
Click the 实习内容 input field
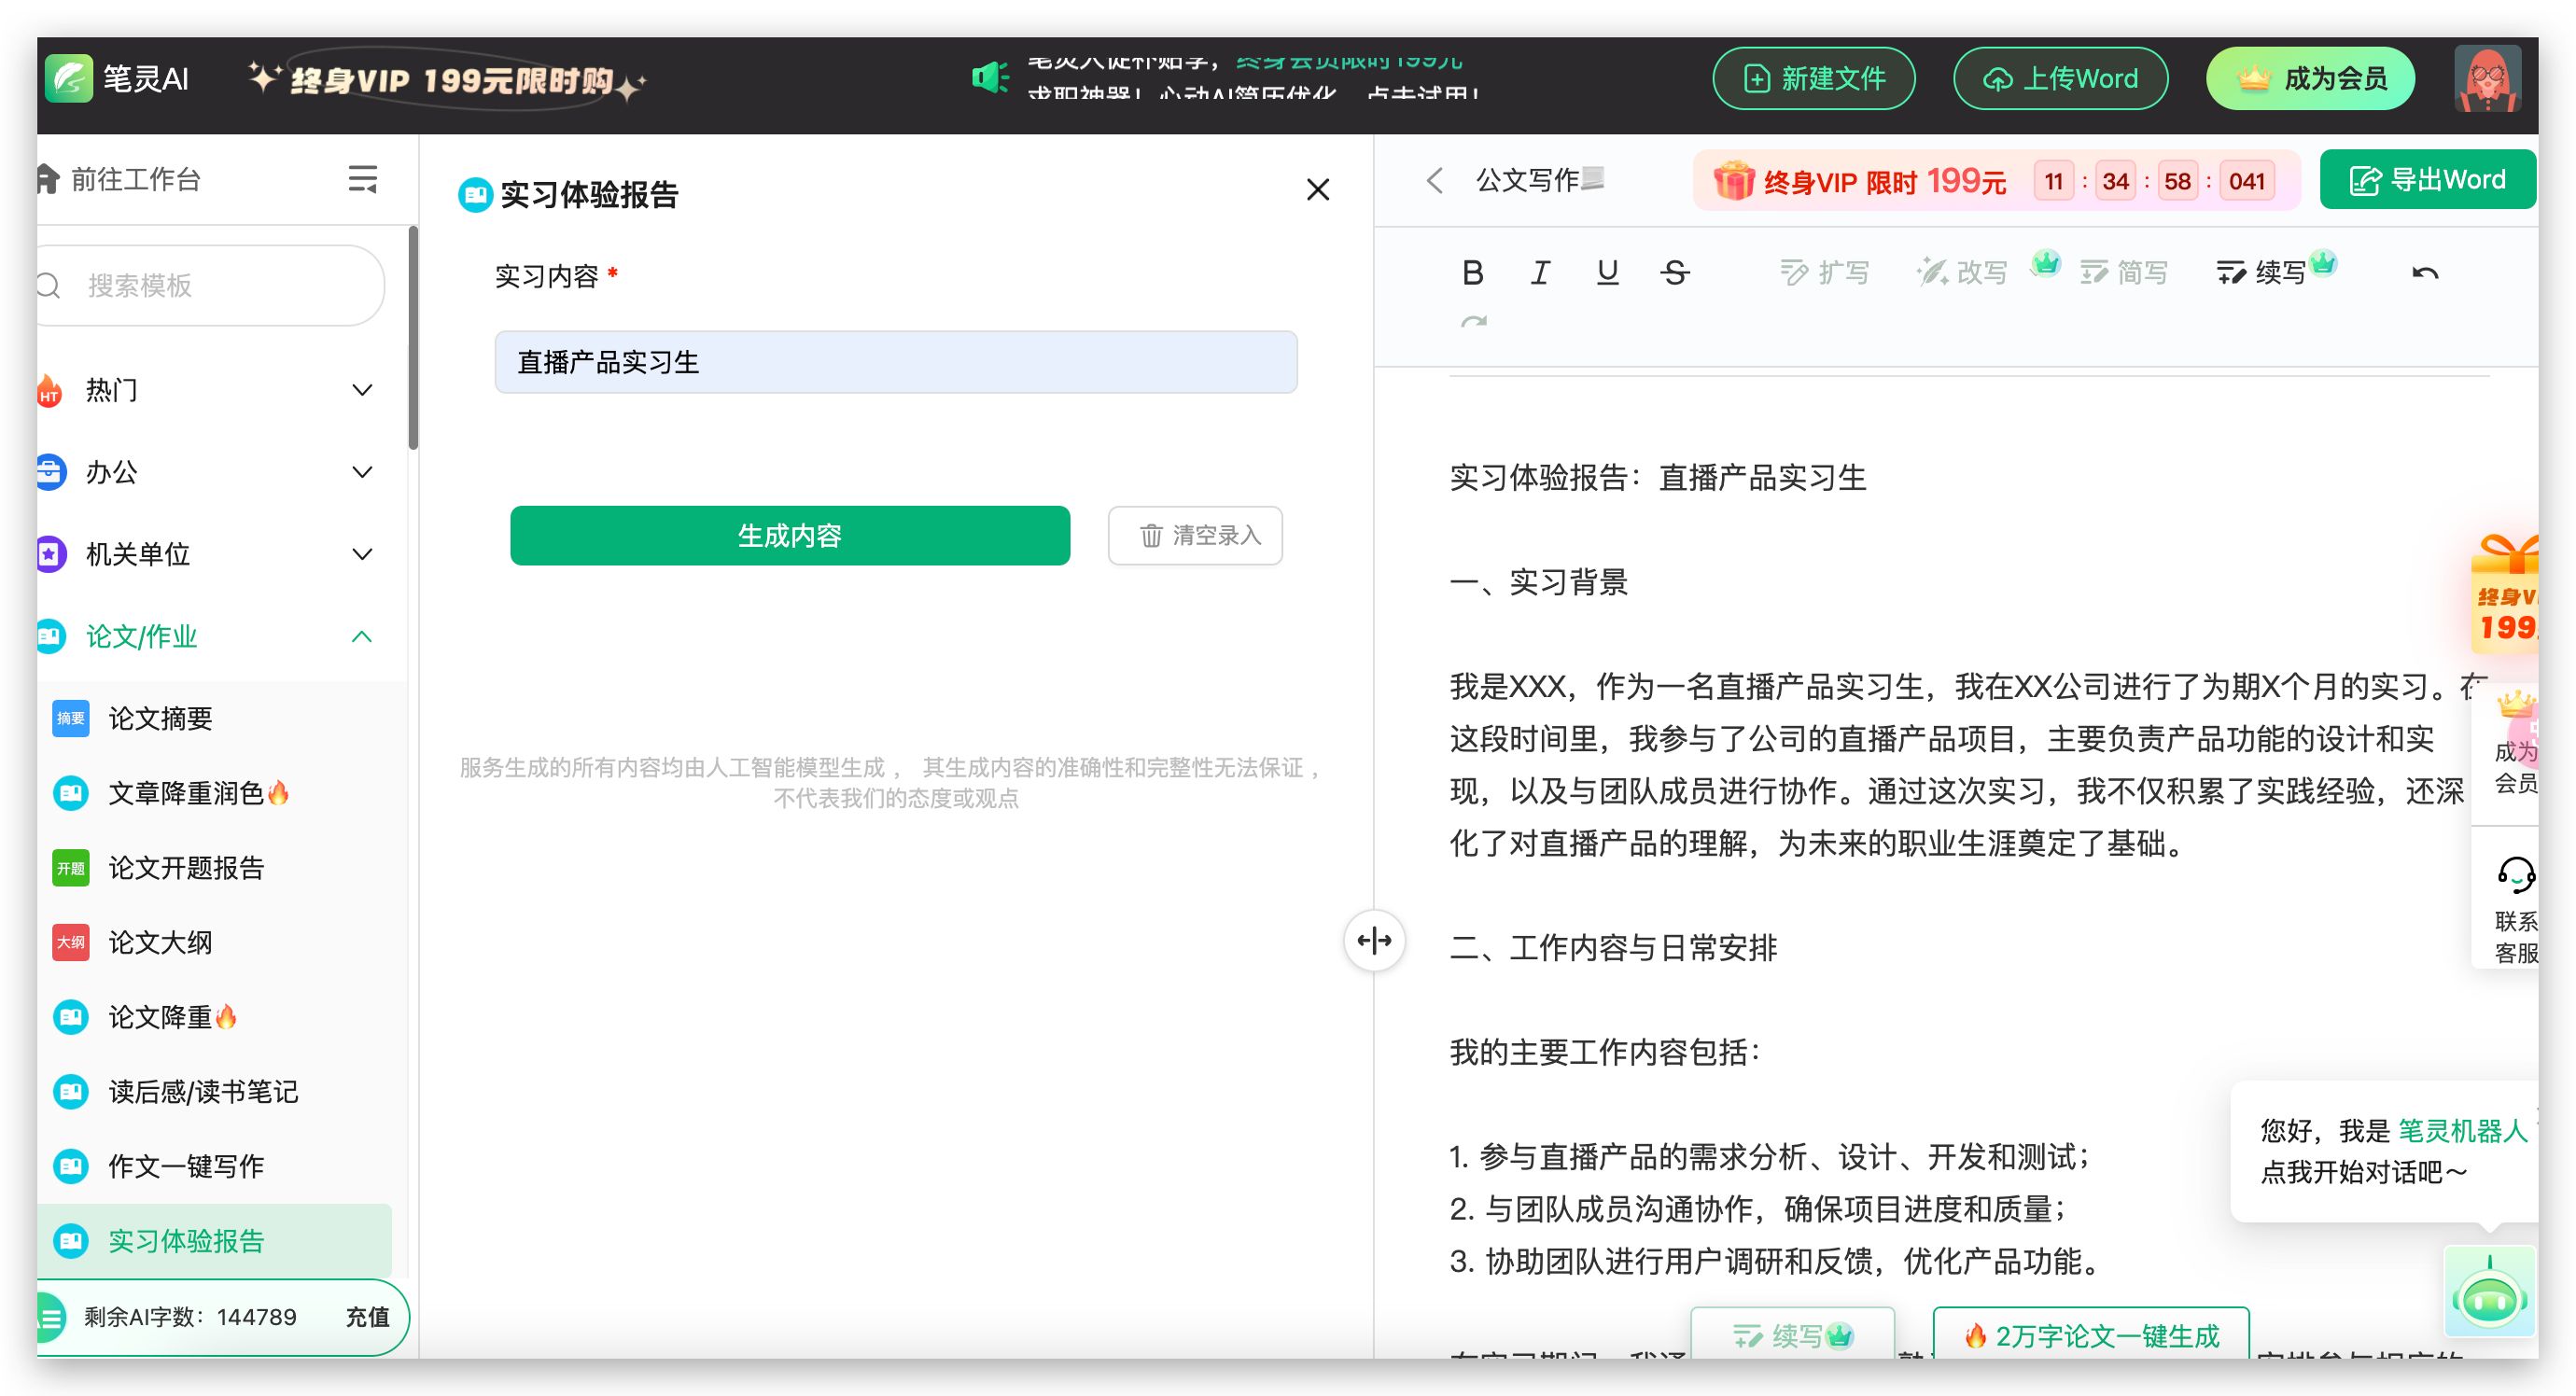click(896, 362)
